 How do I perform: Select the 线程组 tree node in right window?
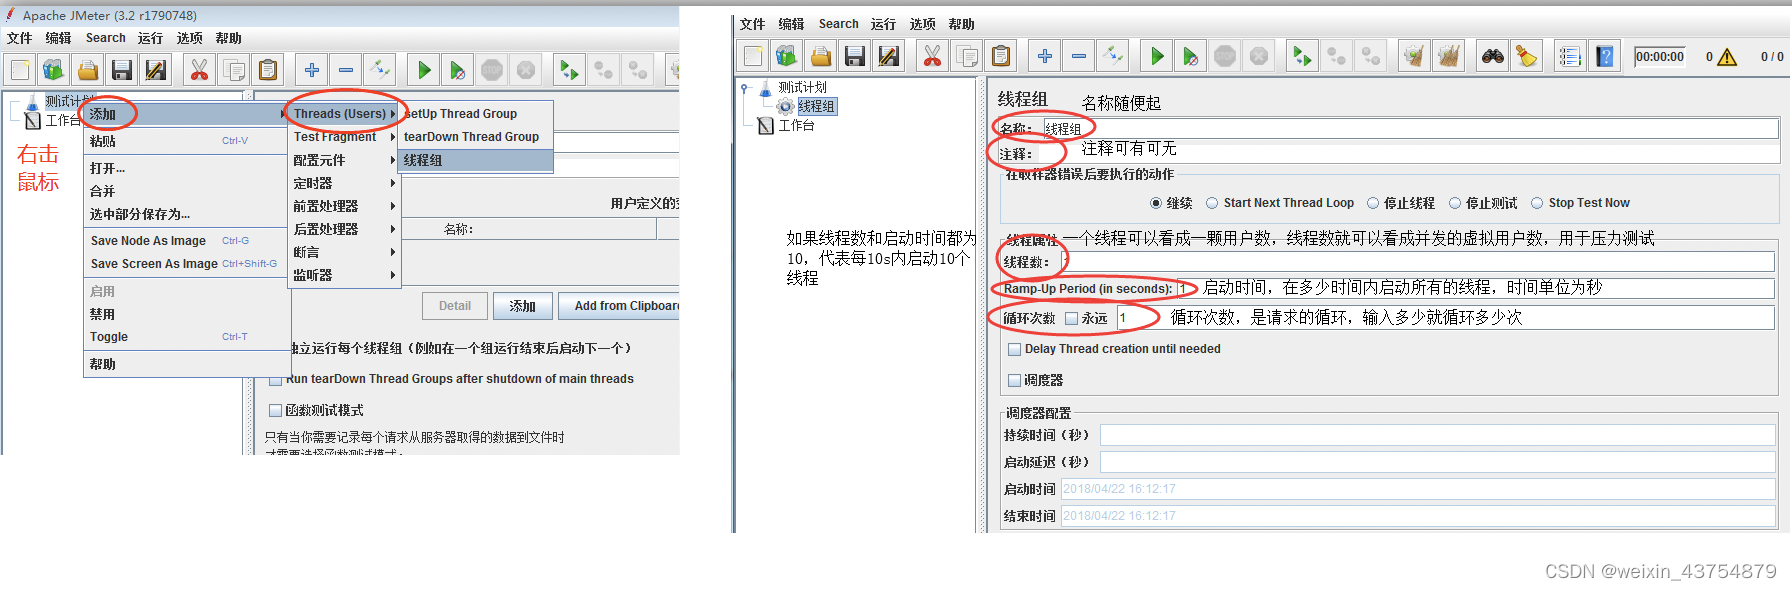(x=816, y=106)
